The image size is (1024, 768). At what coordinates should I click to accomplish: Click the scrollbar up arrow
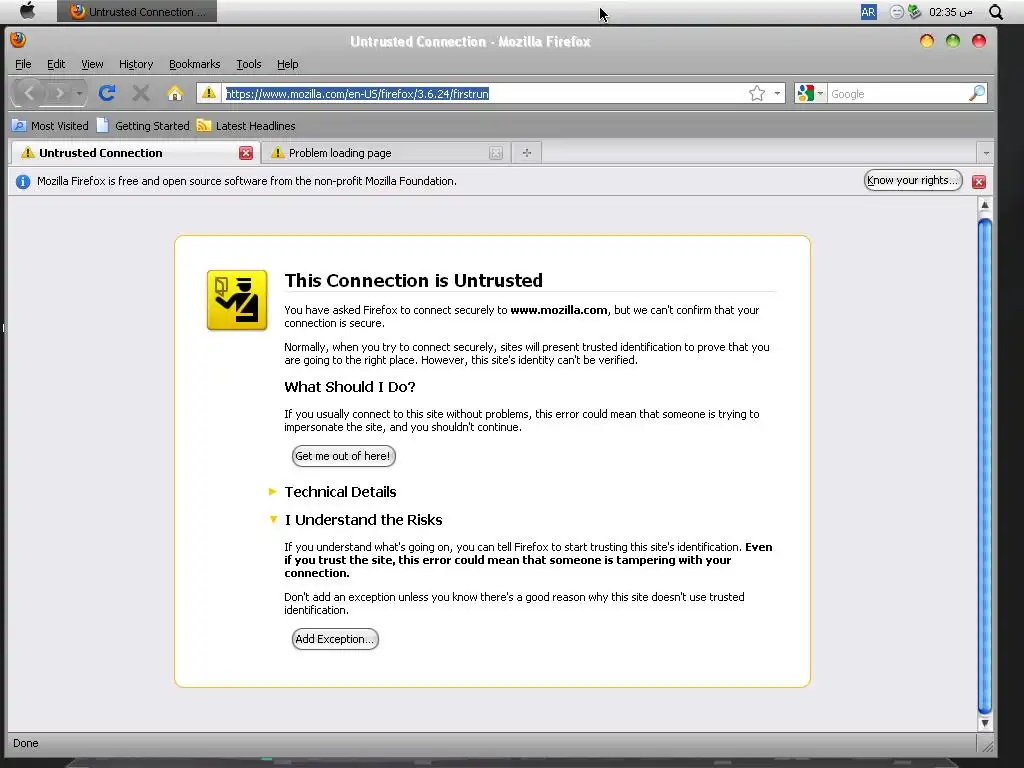point(985,205)
